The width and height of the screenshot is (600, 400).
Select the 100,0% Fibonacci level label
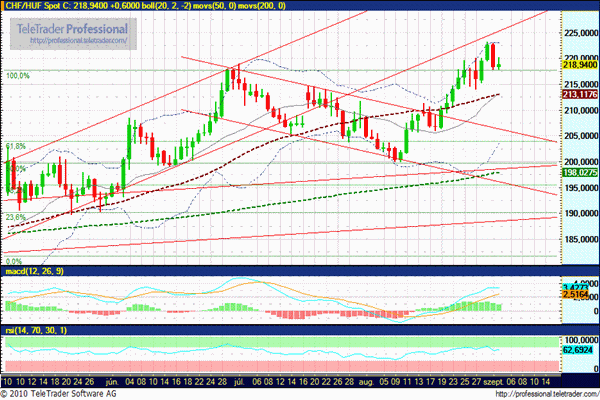click(x=17, y=75)
